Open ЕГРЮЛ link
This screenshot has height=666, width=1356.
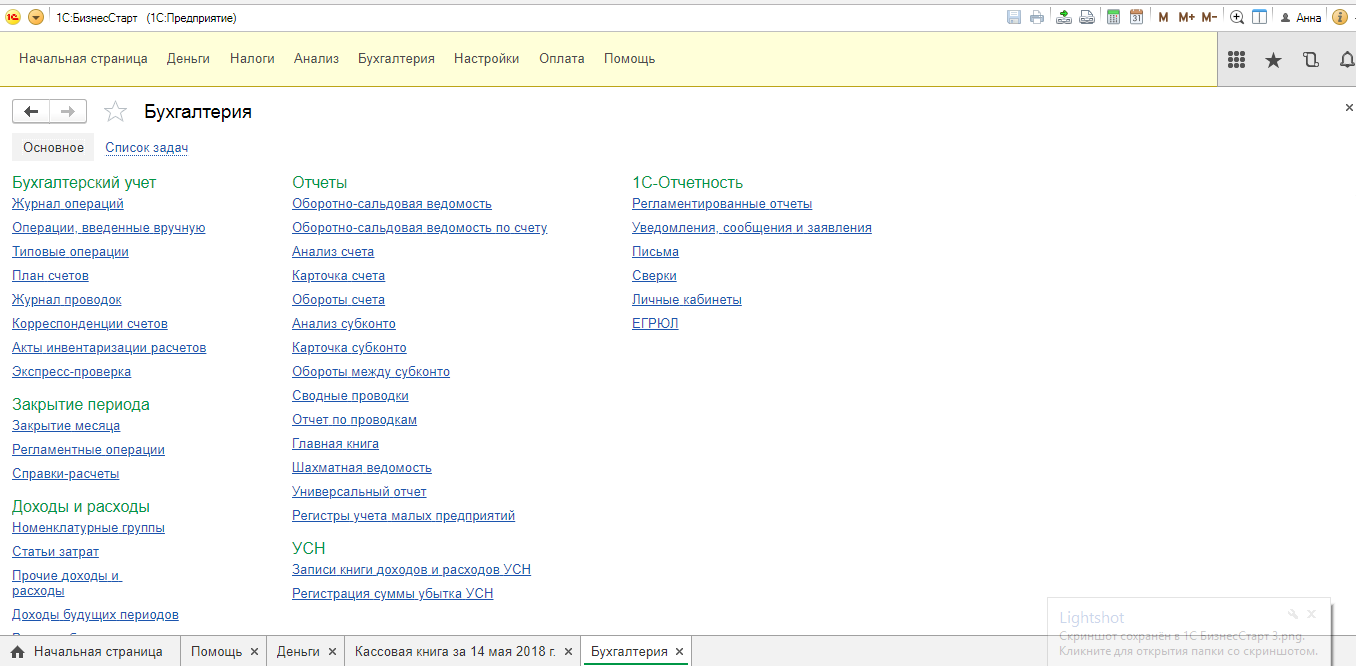tap(655, 323)
